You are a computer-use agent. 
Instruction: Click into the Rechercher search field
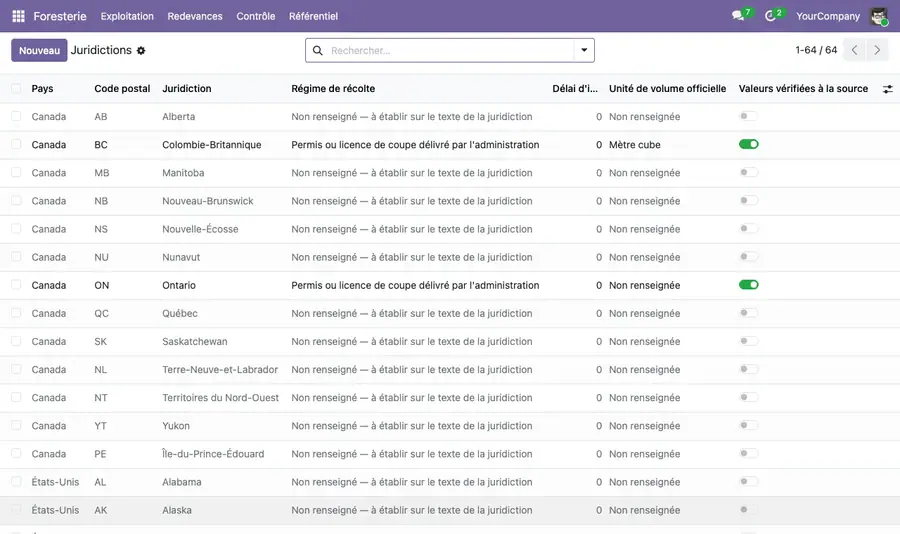[450, 51]
